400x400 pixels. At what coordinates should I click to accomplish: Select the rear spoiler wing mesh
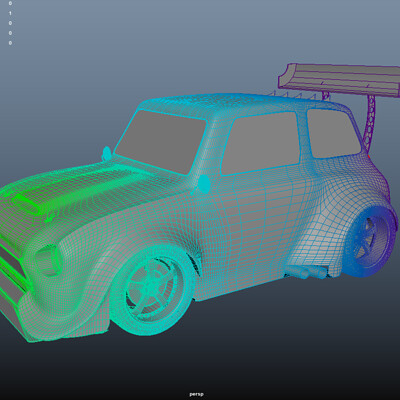click(340, 79)
